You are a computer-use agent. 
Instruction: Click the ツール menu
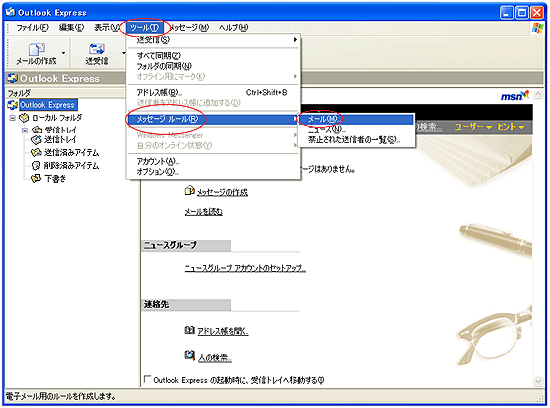[x=144, y=27]
